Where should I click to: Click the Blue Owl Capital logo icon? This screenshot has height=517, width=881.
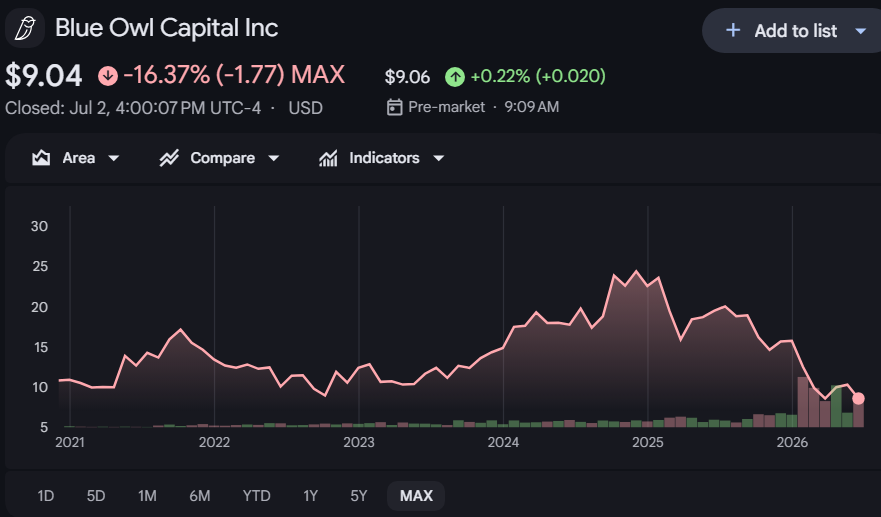25,28
